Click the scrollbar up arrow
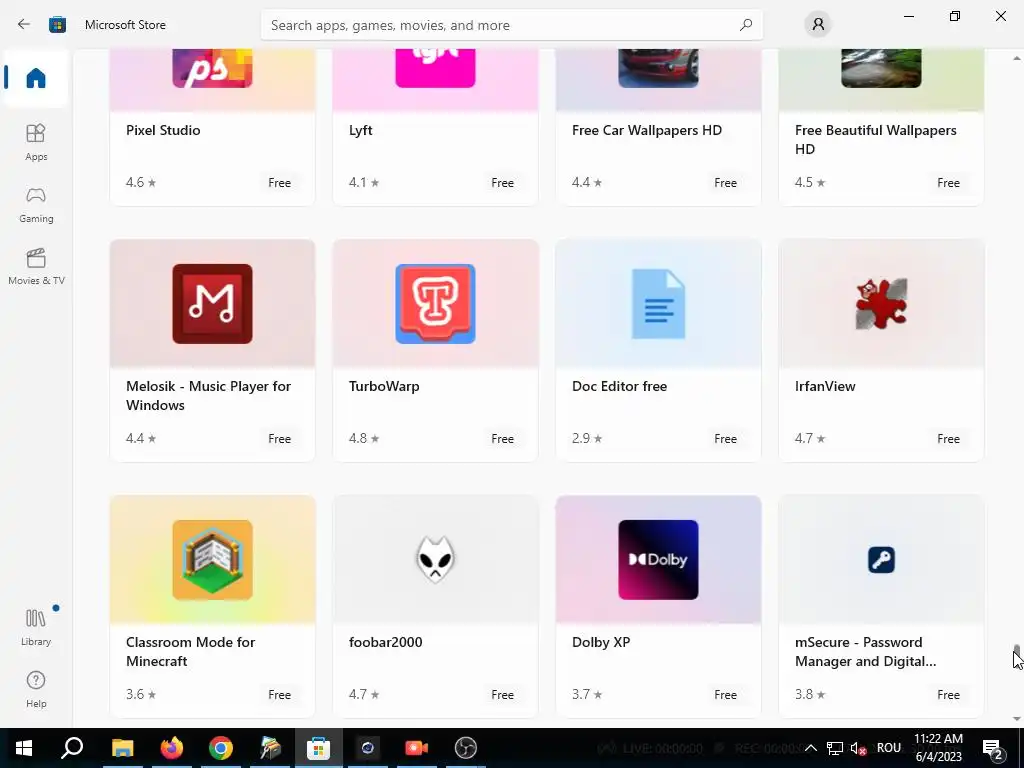This screenshot has width=1024, height=768. pyautogui.click(x=1017, y=58)
